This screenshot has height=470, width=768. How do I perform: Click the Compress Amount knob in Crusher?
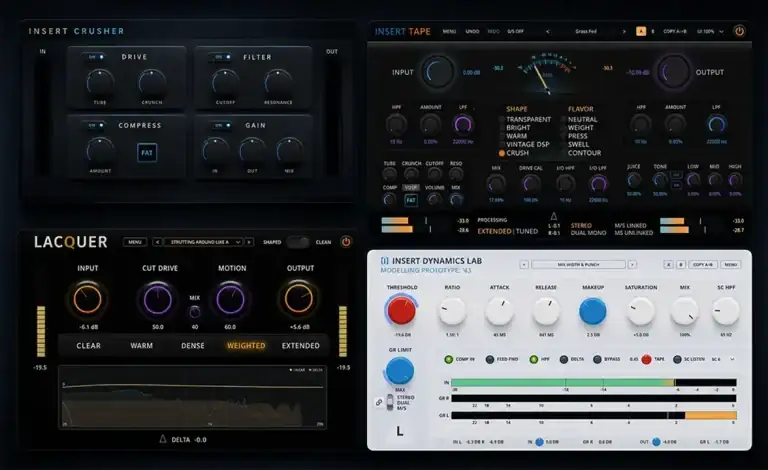pos(100,151)
